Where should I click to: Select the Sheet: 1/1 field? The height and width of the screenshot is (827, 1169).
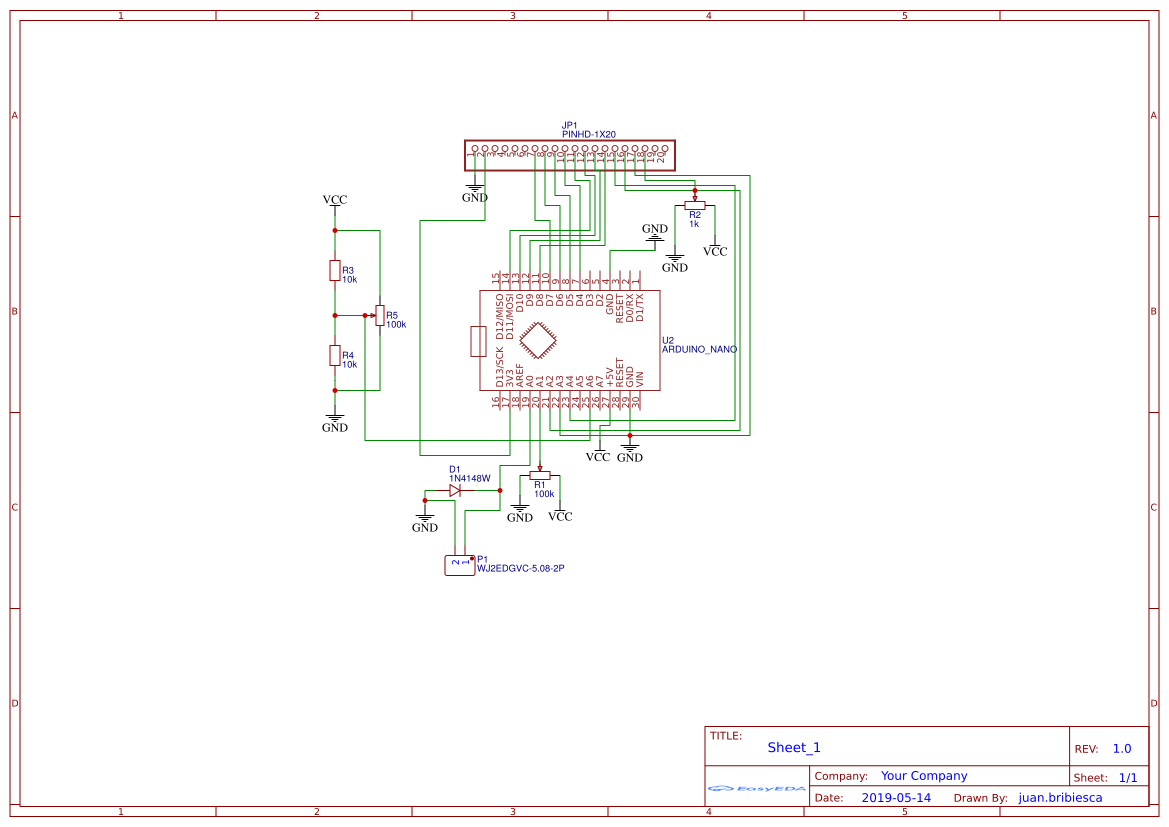(1107, 776)
